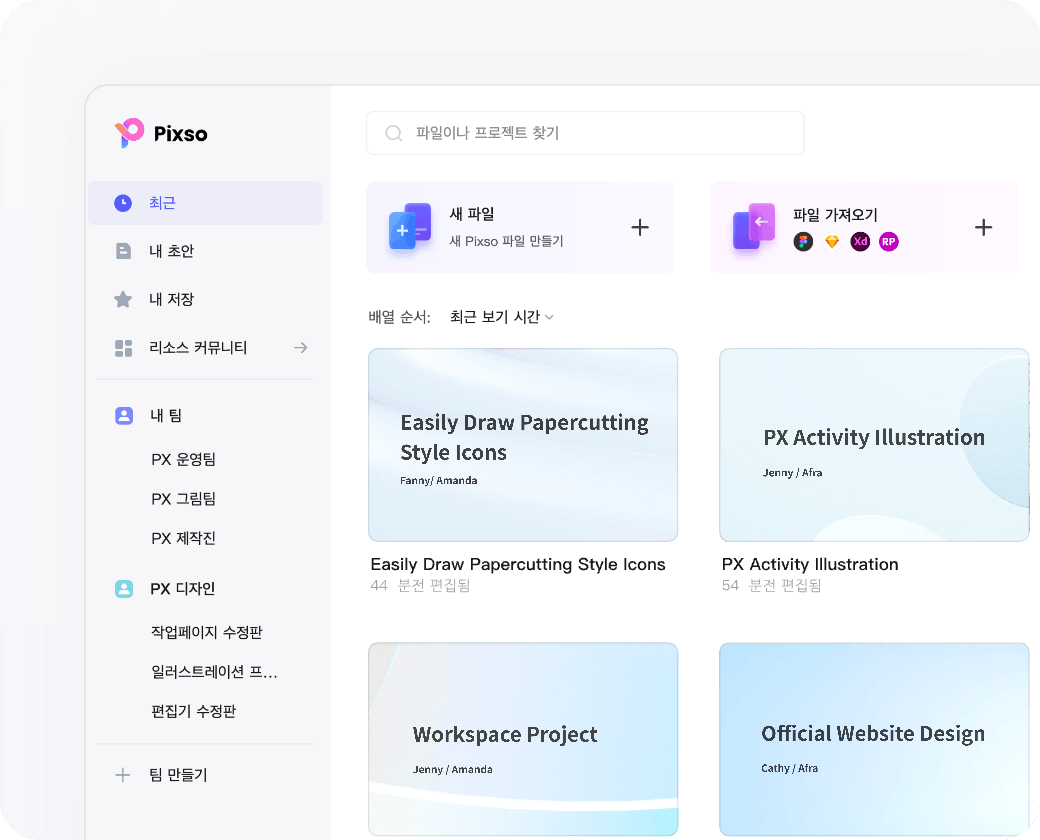
Task: Open the PX Activity Illustration thumbnail
Action: coord(874,445)
